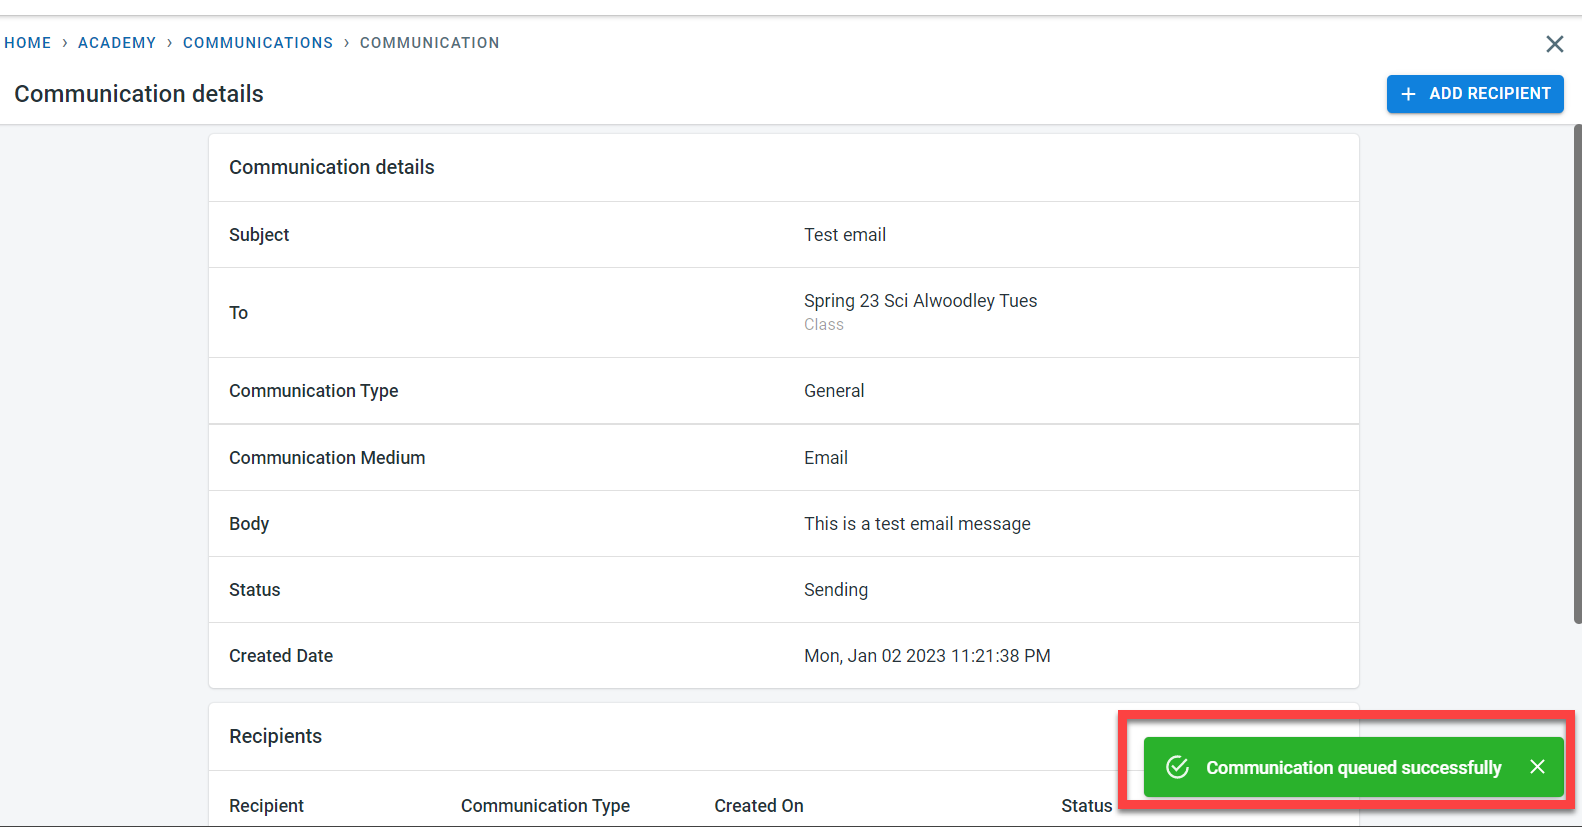This screenshot has width=1582, height=827.
Task: Click the ADD RECIPIENT button
Action: [1474, 94]
